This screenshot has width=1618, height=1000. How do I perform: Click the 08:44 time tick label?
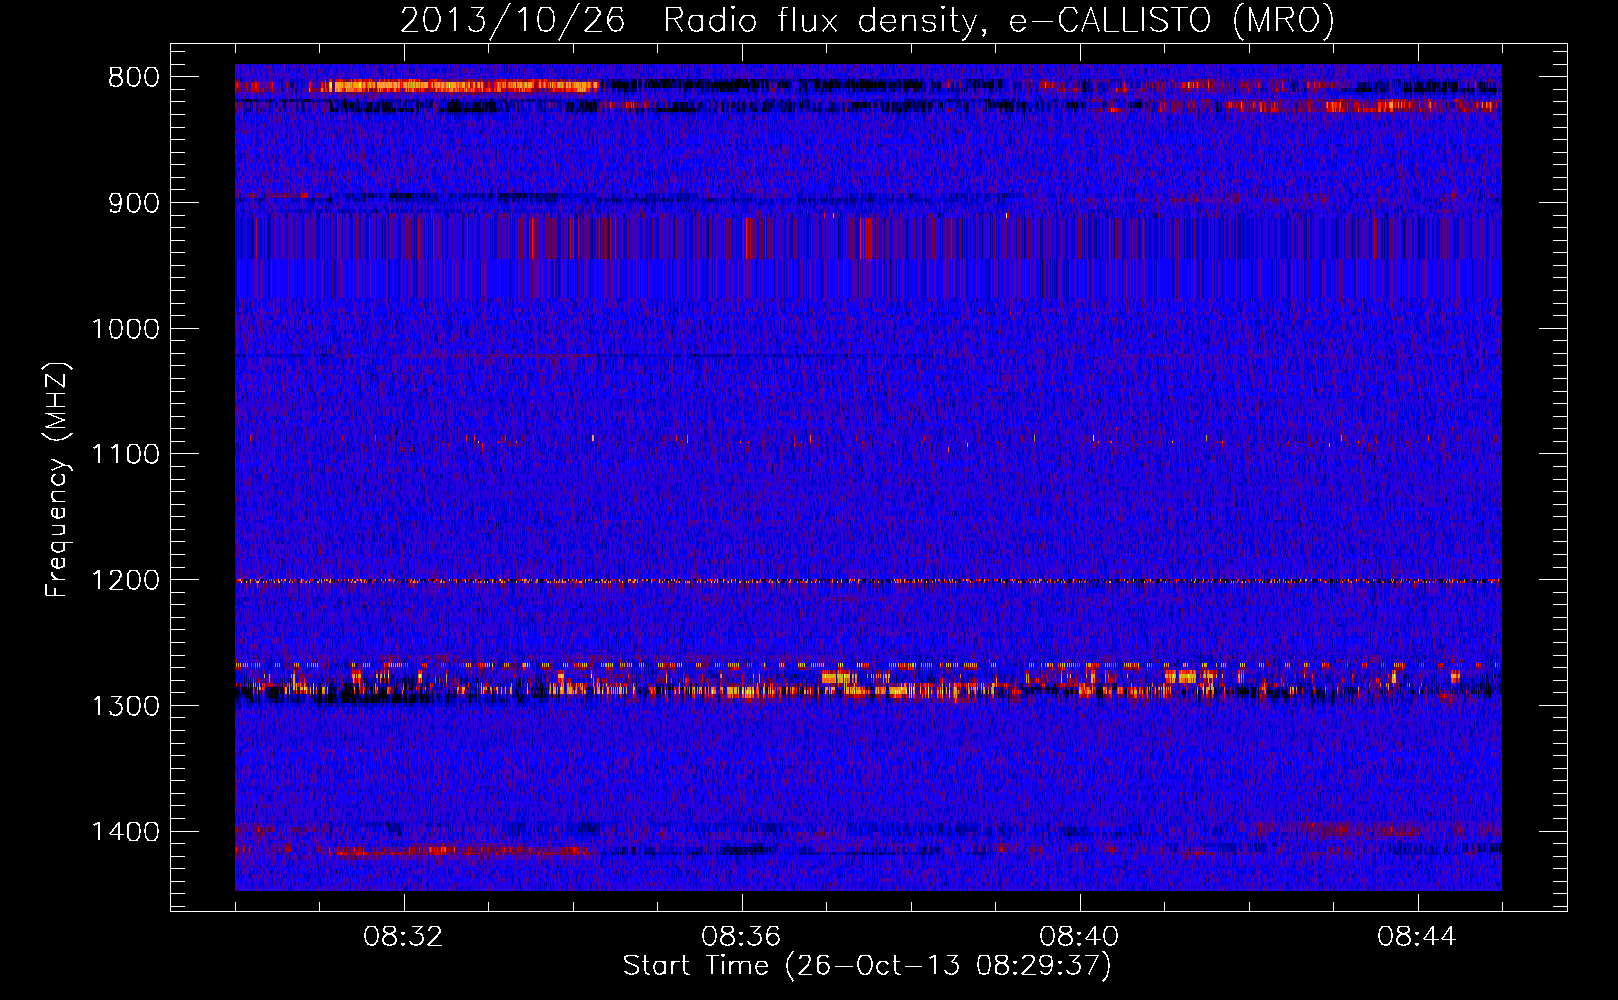1417,937
